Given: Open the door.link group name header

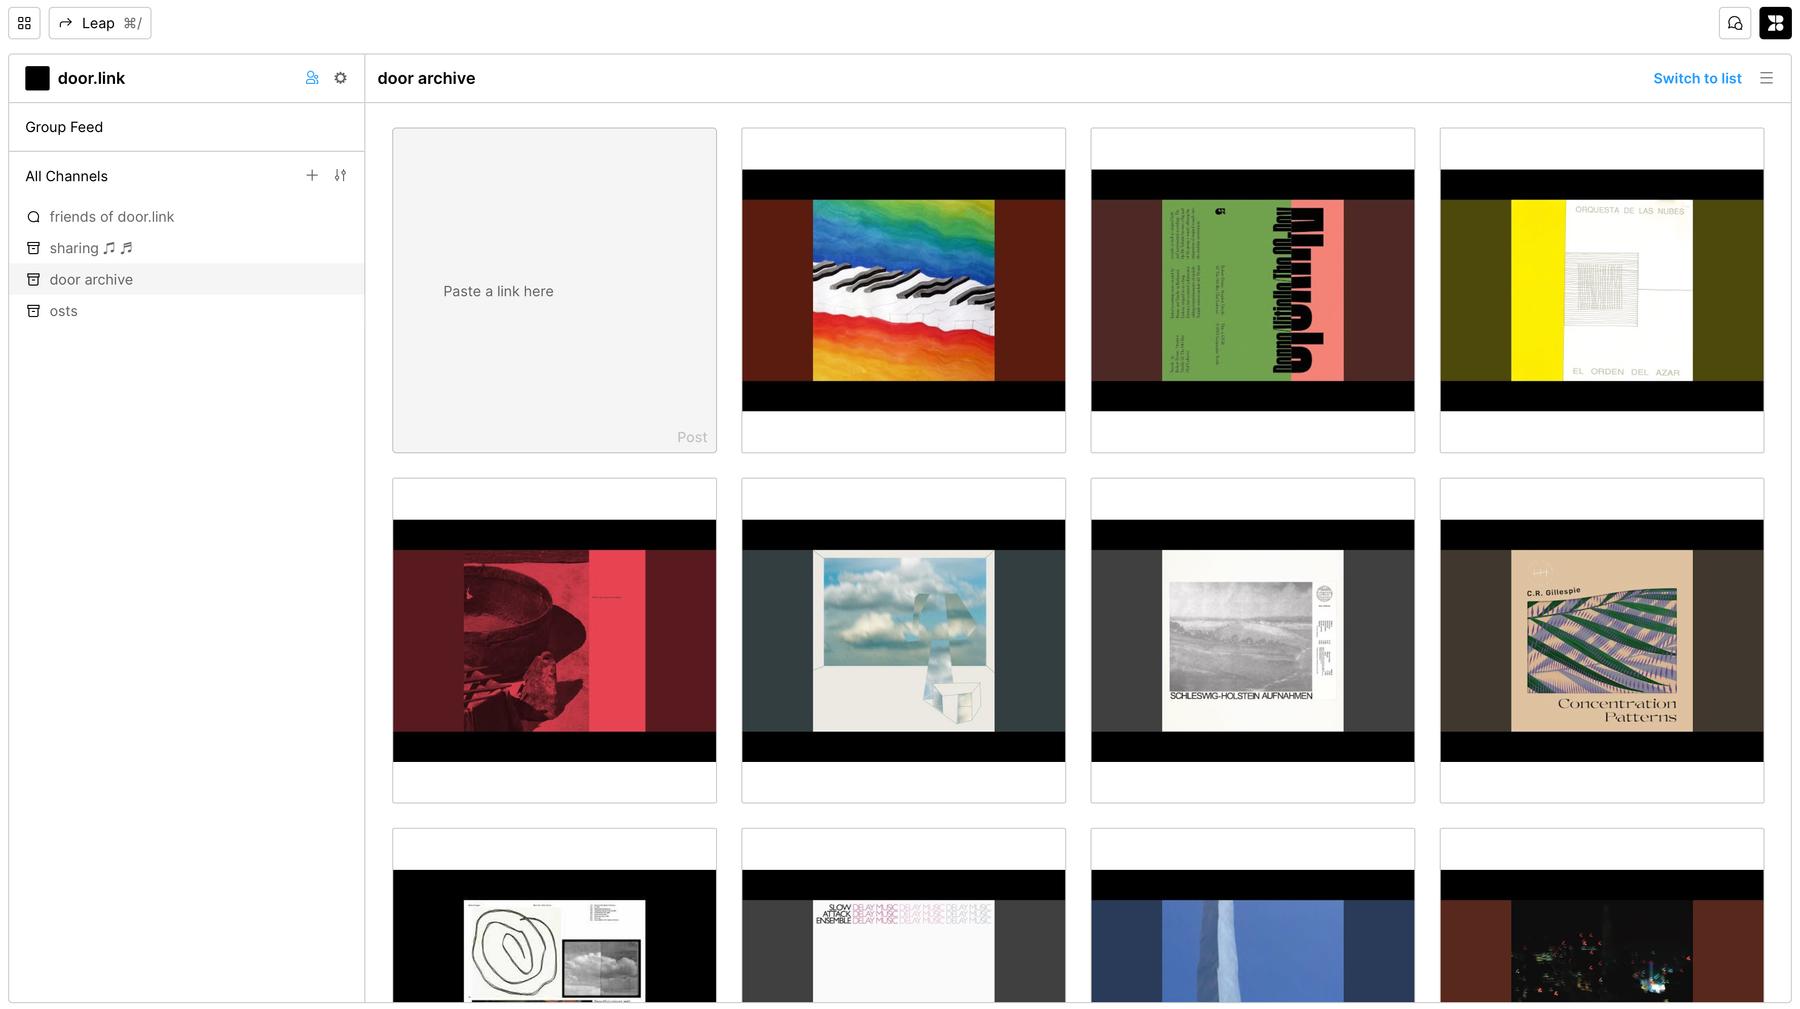Looking at the screenshot, I should click(x=91, y=78).
